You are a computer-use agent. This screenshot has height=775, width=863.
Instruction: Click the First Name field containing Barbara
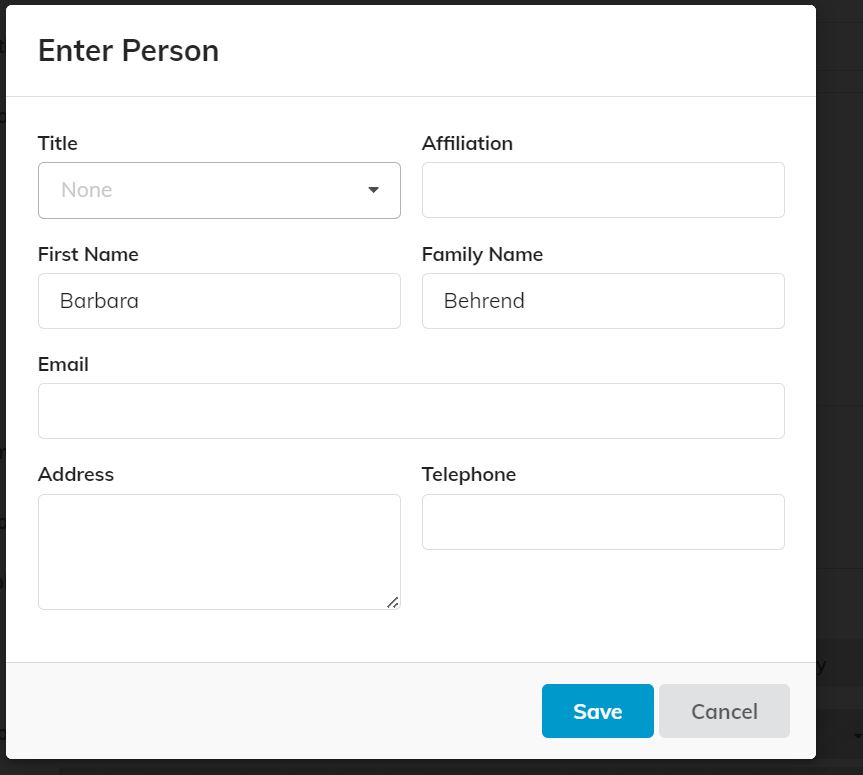(219, 301)
